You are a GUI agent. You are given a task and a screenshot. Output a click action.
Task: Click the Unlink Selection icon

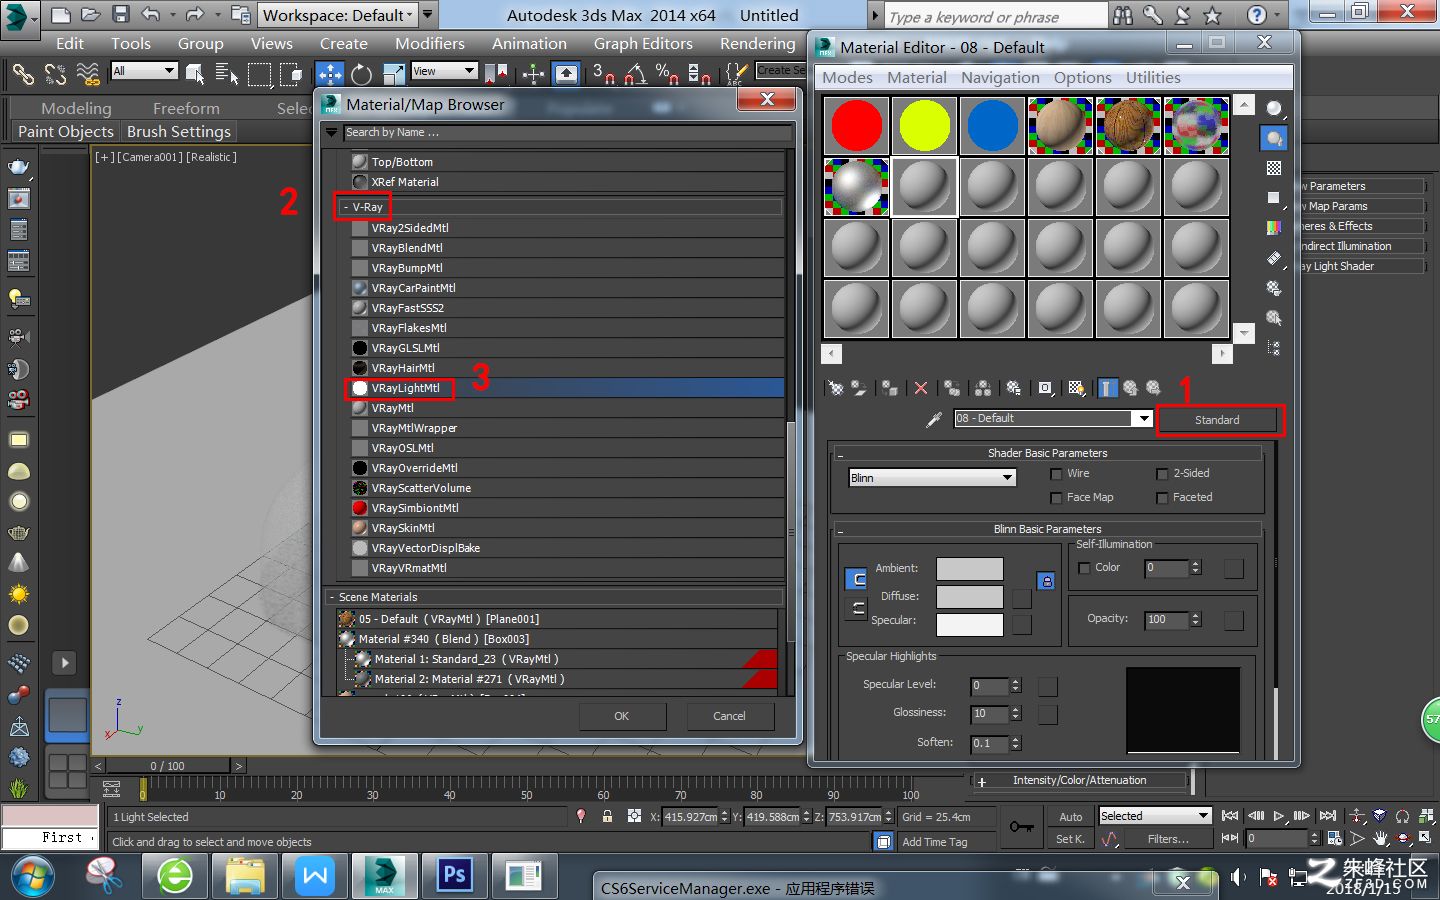(x=55, y=74)
